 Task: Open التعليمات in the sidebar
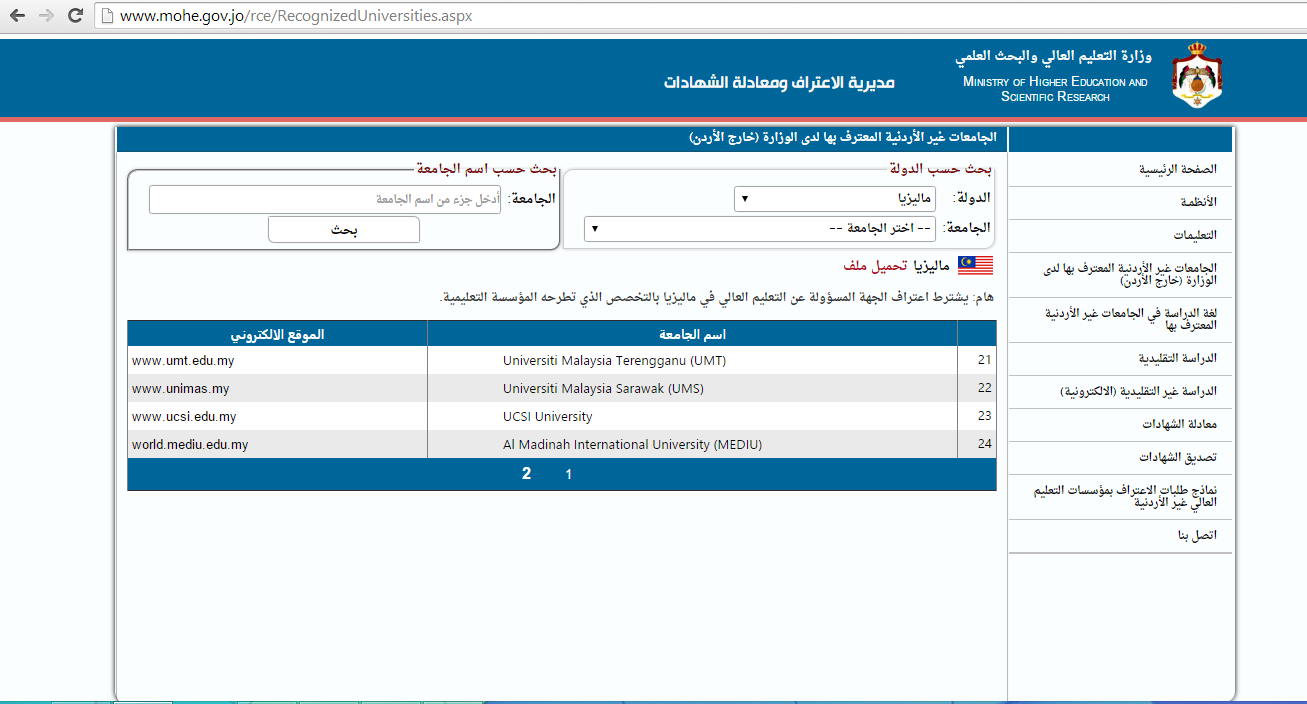coord(1195,236)
